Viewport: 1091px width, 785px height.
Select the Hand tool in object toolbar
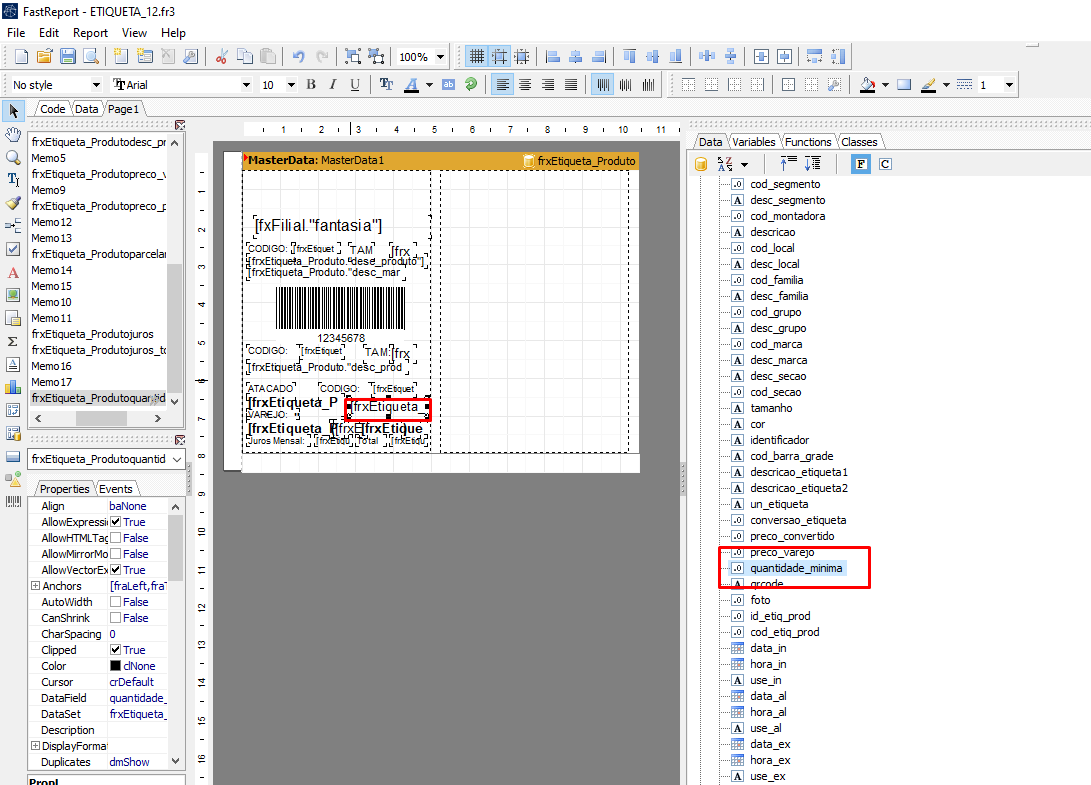click(x=13, y=134)
